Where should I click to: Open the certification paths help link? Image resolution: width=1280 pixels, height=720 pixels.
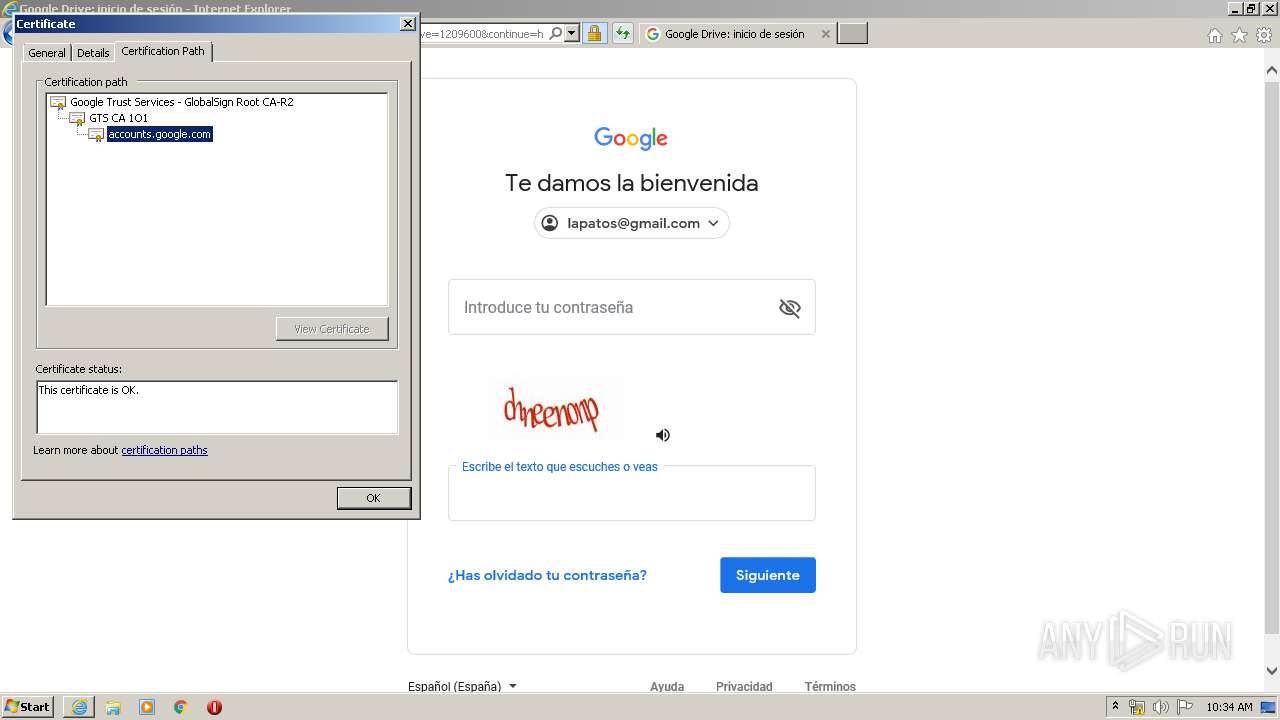pyautogui.click(x=164, y=450)
